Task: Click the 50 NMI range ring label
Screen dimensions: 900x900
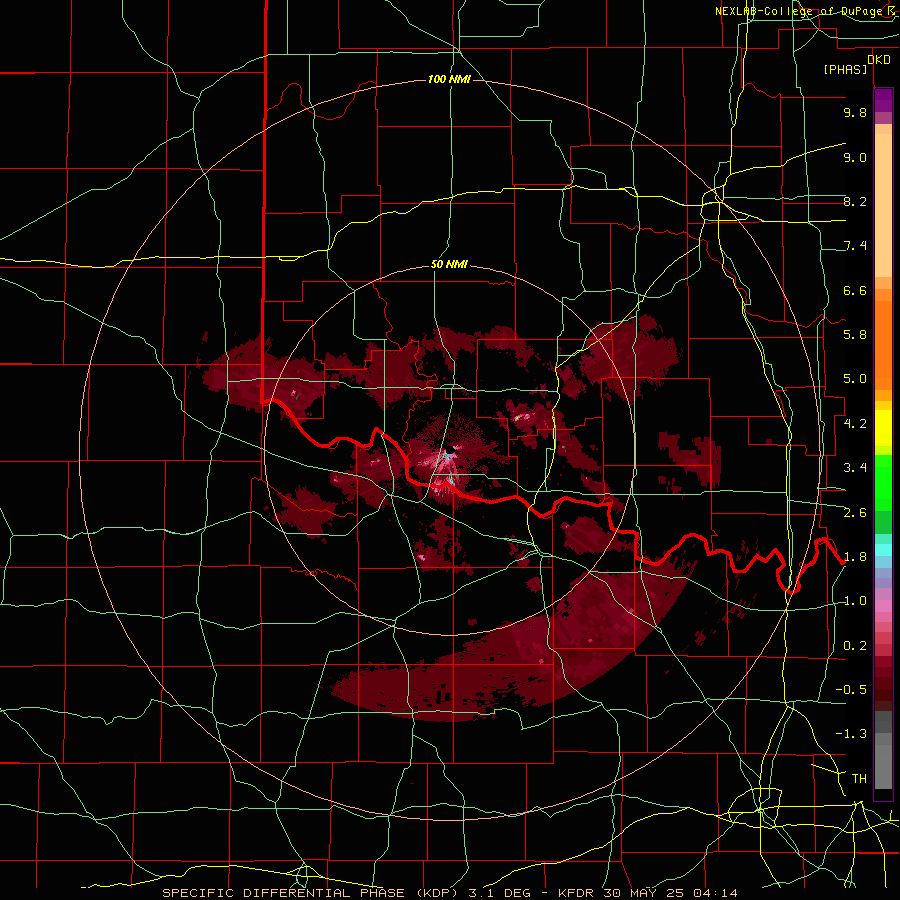Action: click(449, 265)
